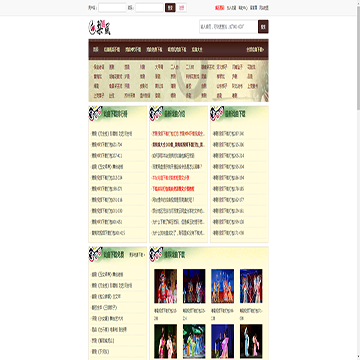
Task: Click the opera mask icon in first list panel header
Action: 95,114
